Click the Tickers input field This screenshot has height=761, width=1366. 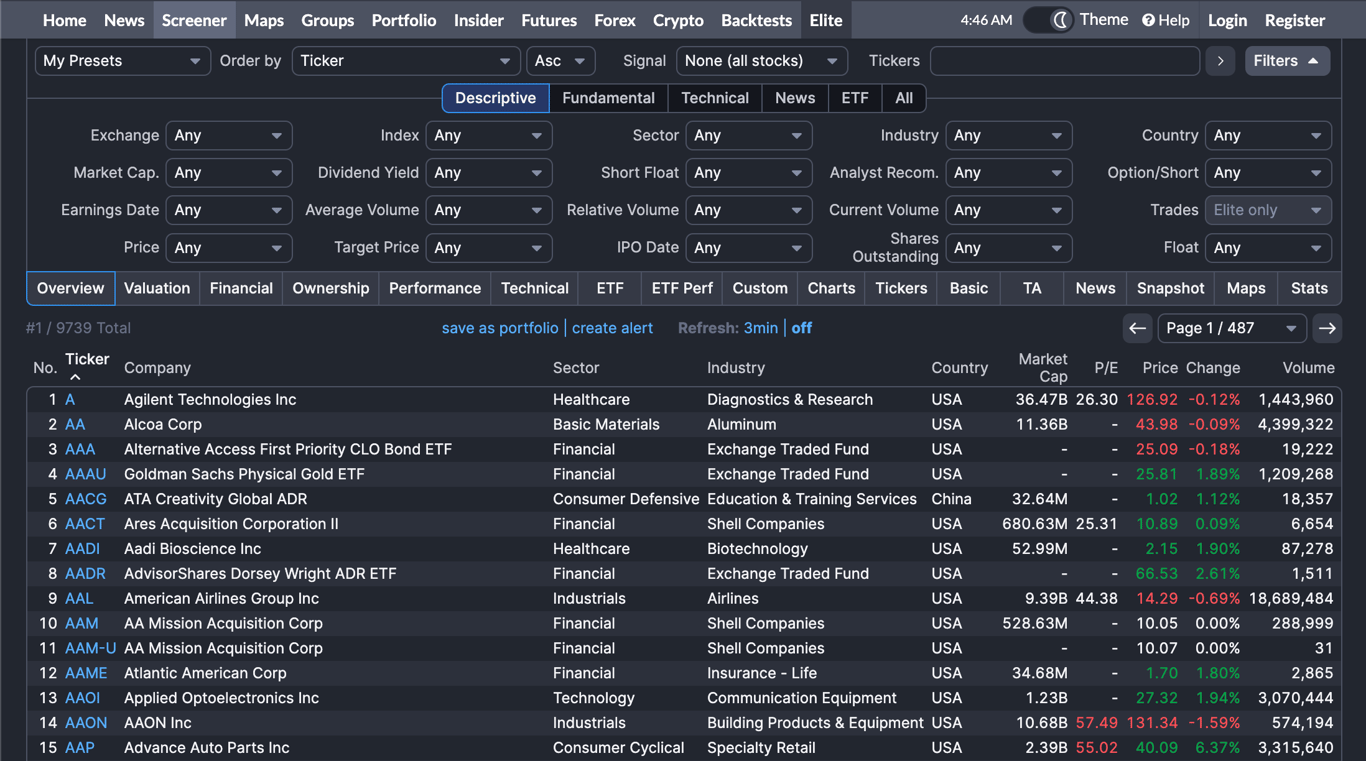pyautogui.click(x=1065, y=61)
